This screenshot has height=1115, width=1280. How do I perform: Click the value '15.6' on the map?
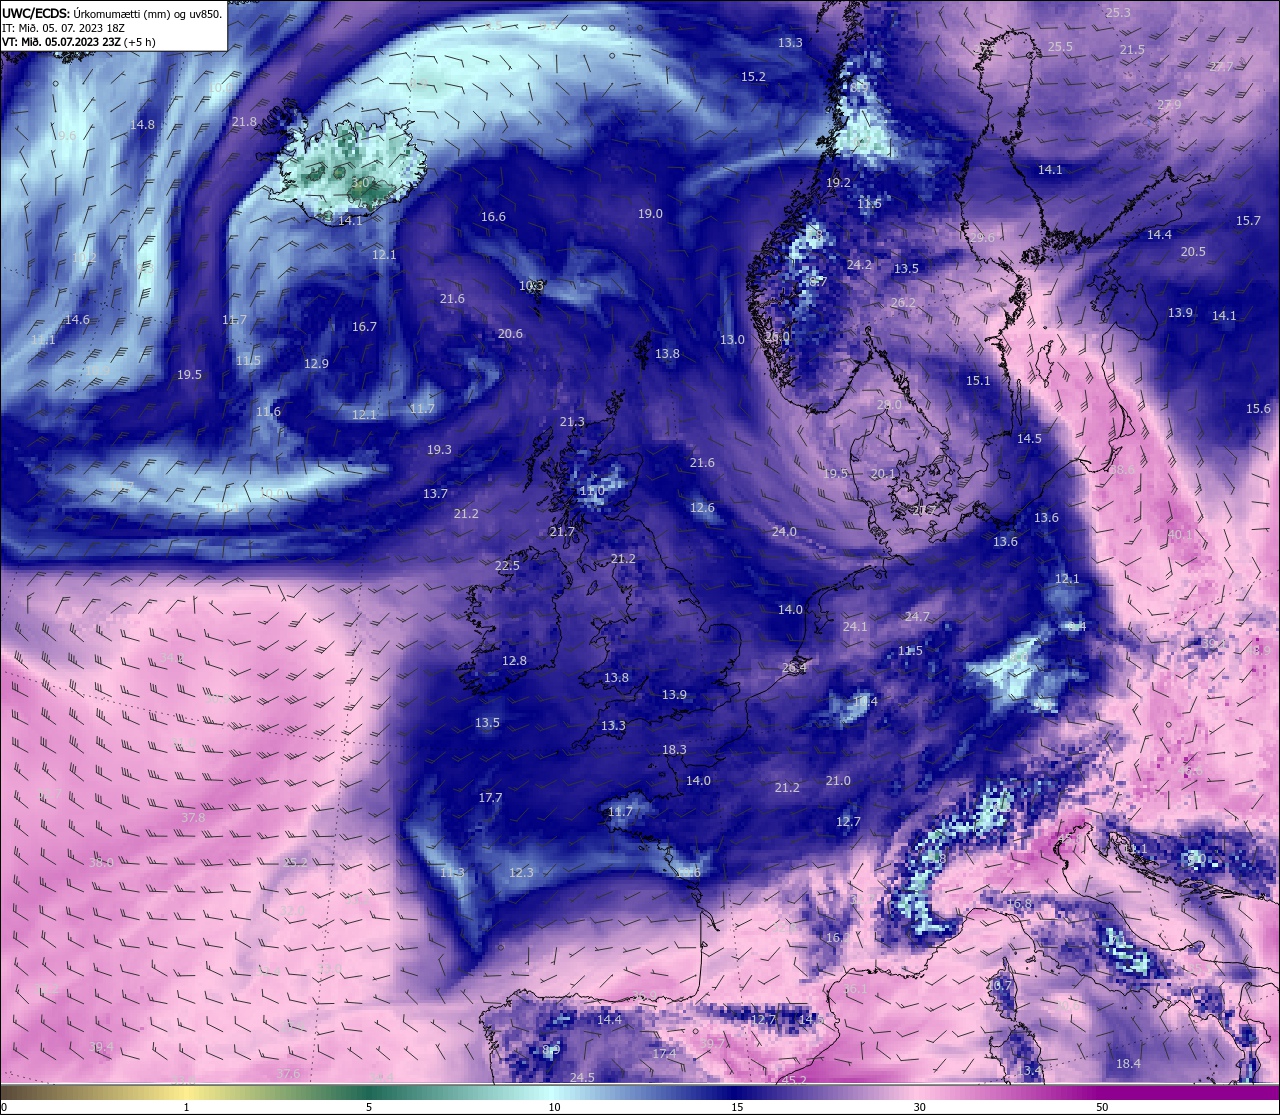pyautogui.click(x=1258, y=409)
